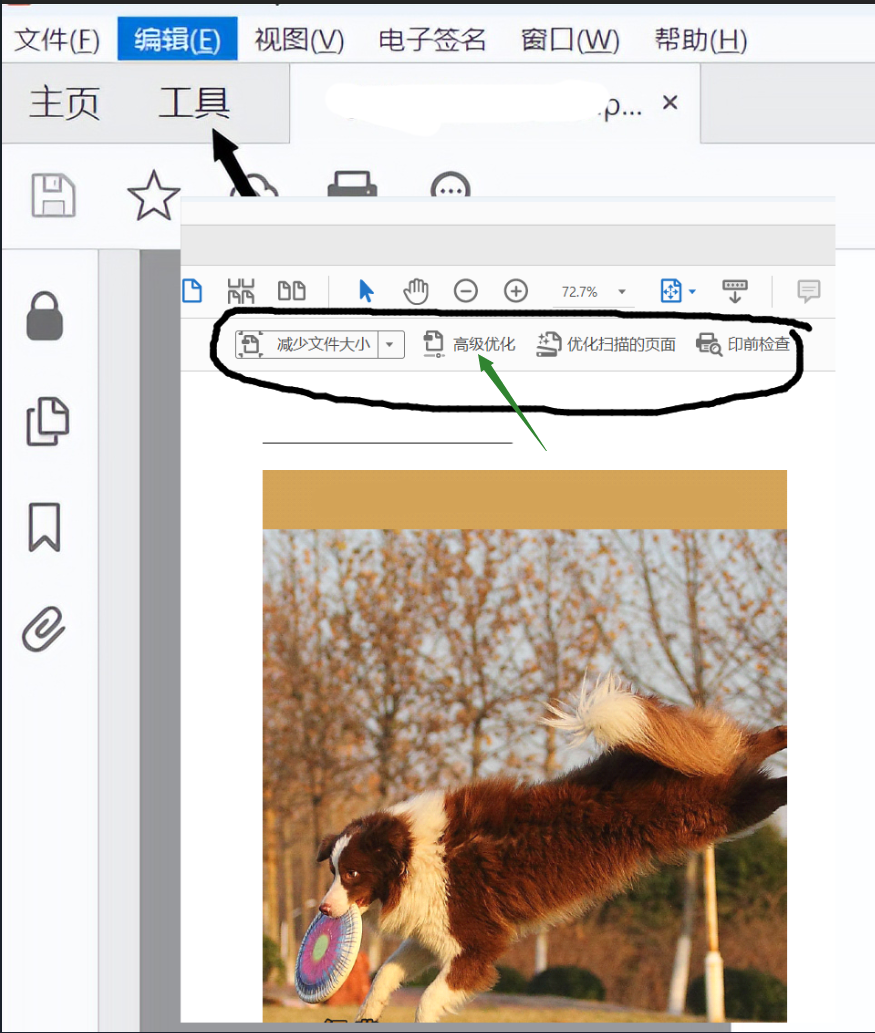Expand the 减少文件大小 dropdown arrow
The image size is (875, 1033).
pos(391,345)
